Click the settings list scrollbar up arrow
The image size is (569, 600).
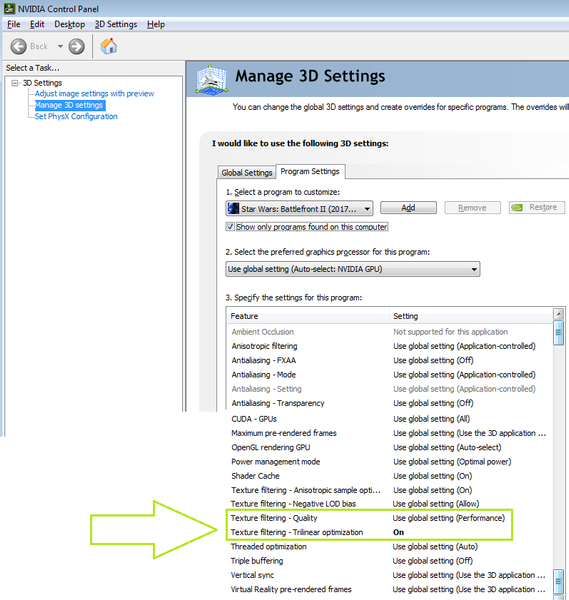[559, 314]
